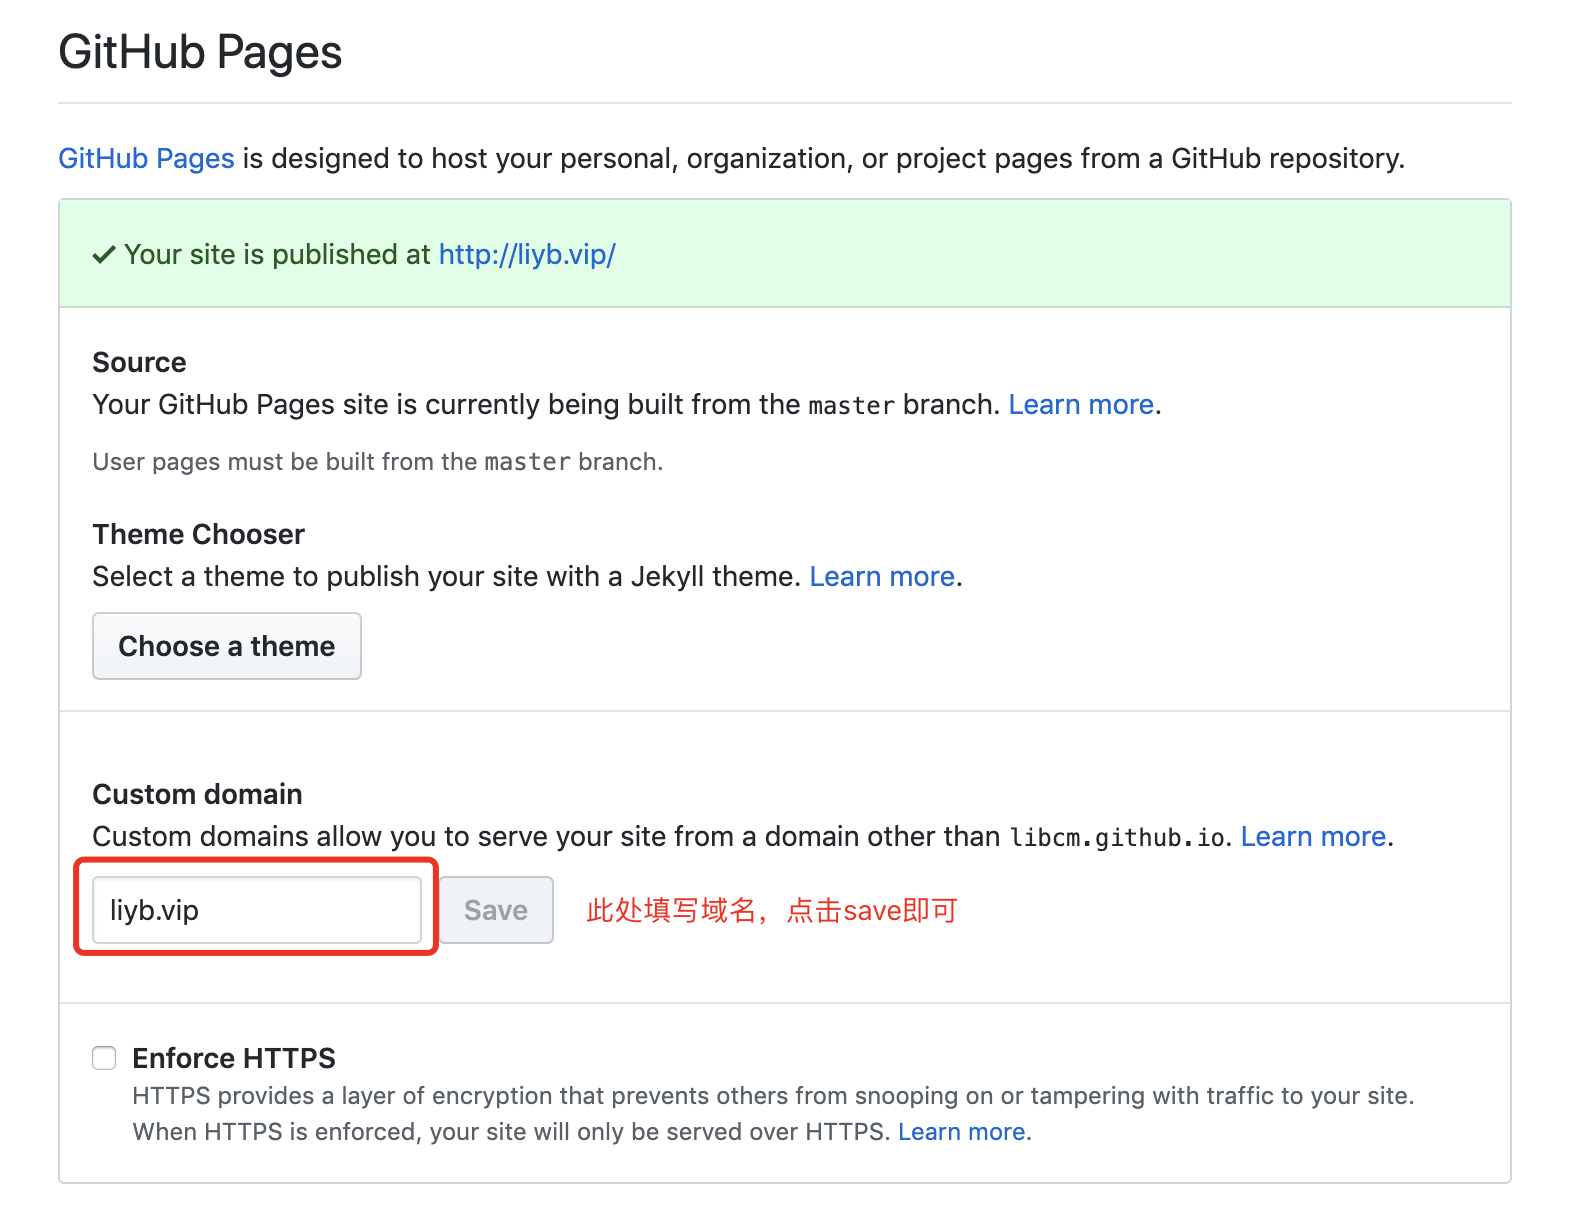Image resolution: width=1592 pixels, height=1220 pixels.
Task: Open Learn more link about Jekyll themes
Action: click(x=882, y=577)
